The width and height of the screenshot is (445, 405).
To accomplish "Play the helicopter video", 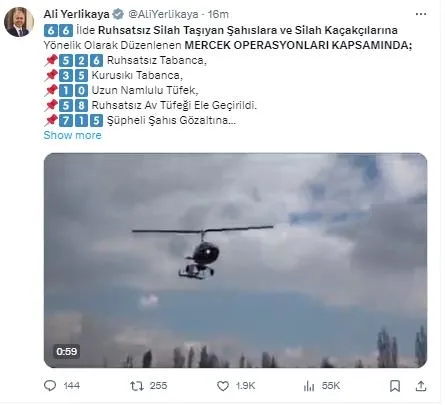I will click(235, 260).
